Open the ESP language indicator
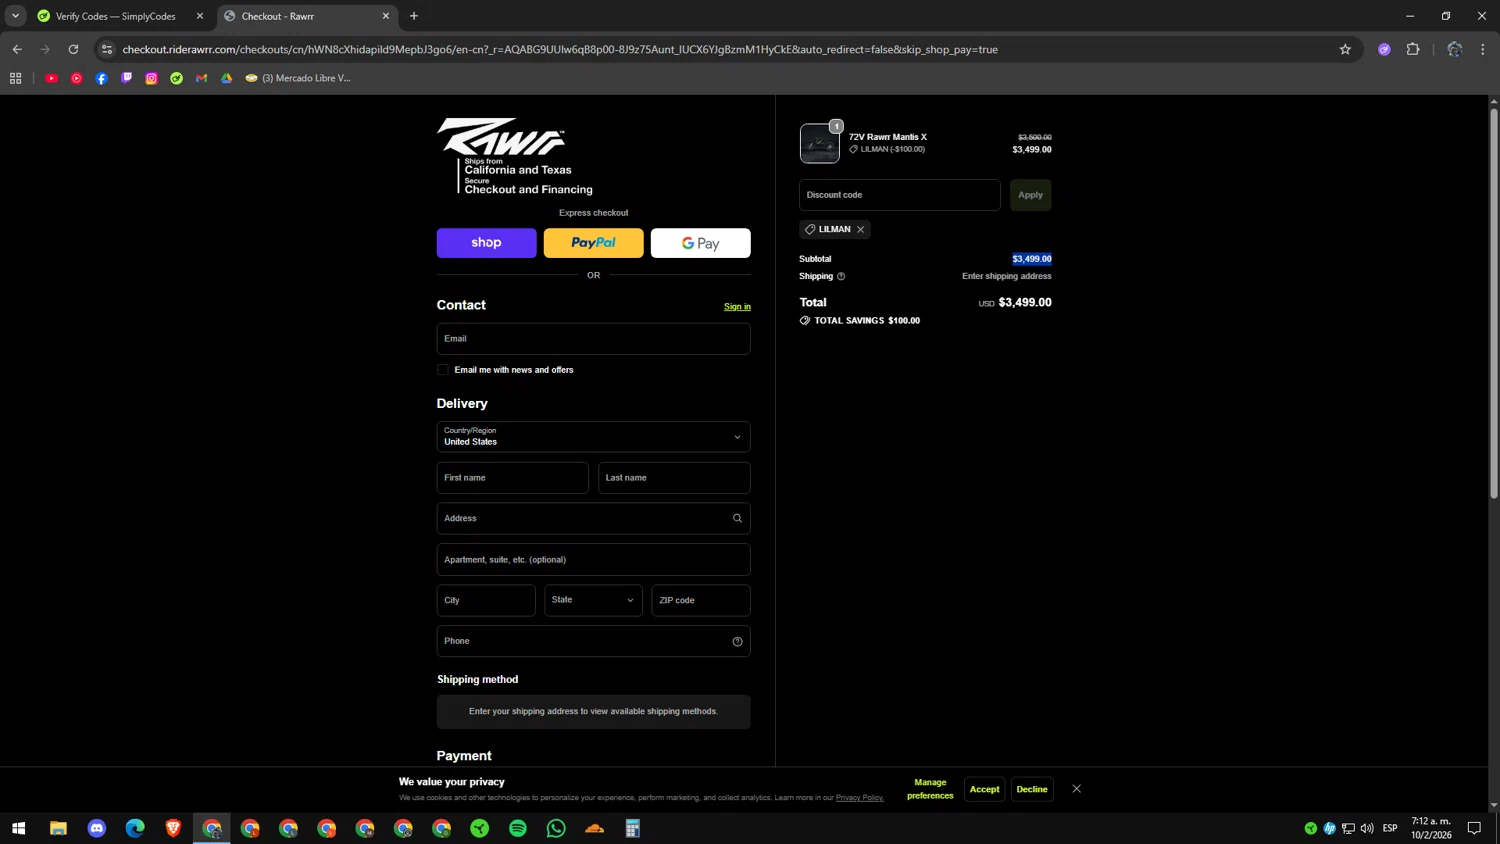 coord(1390,828)
